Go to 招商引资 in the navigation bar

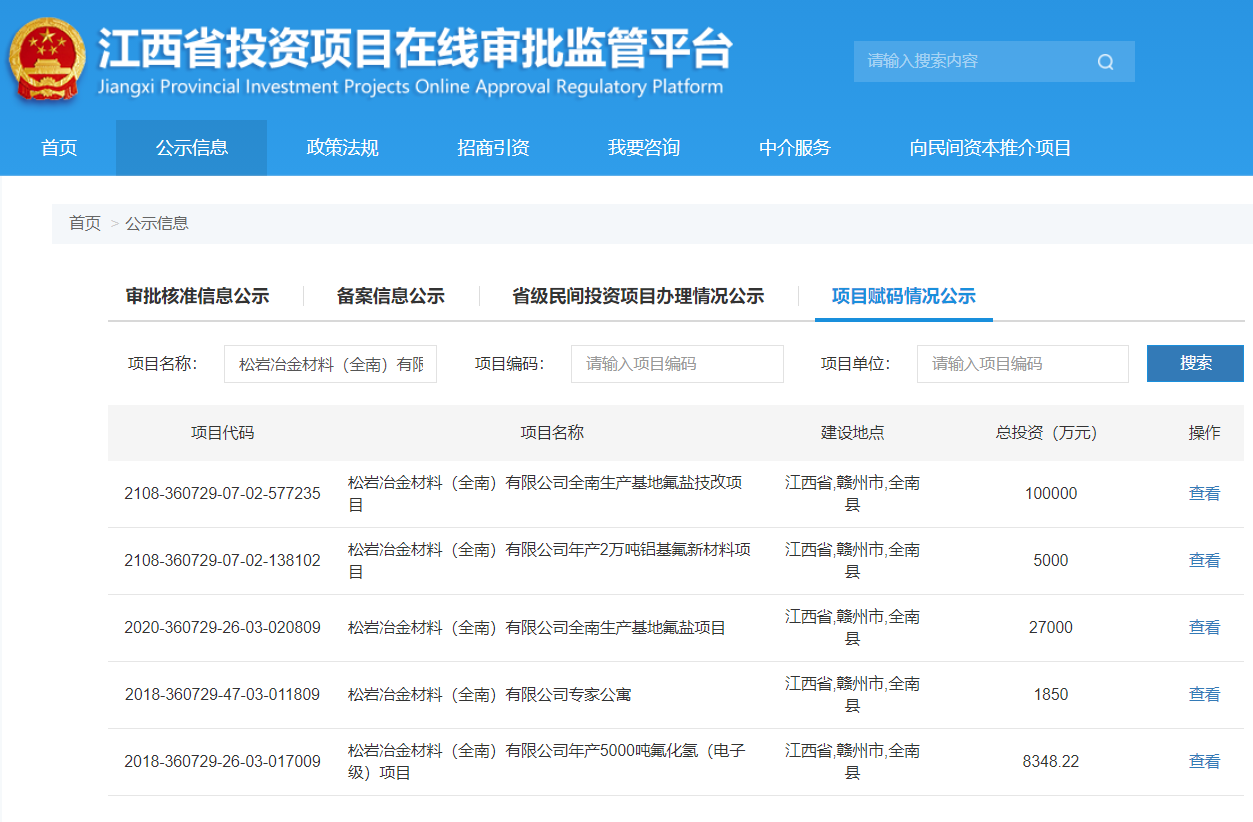493,148
